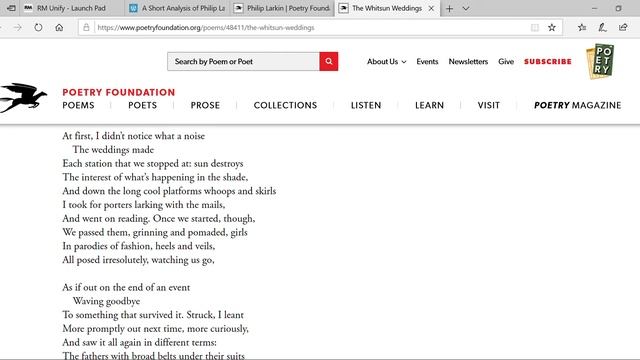Click line "And down the long cool platforms whoops and skirls"

pyautogui.click(x=169, y=191)
